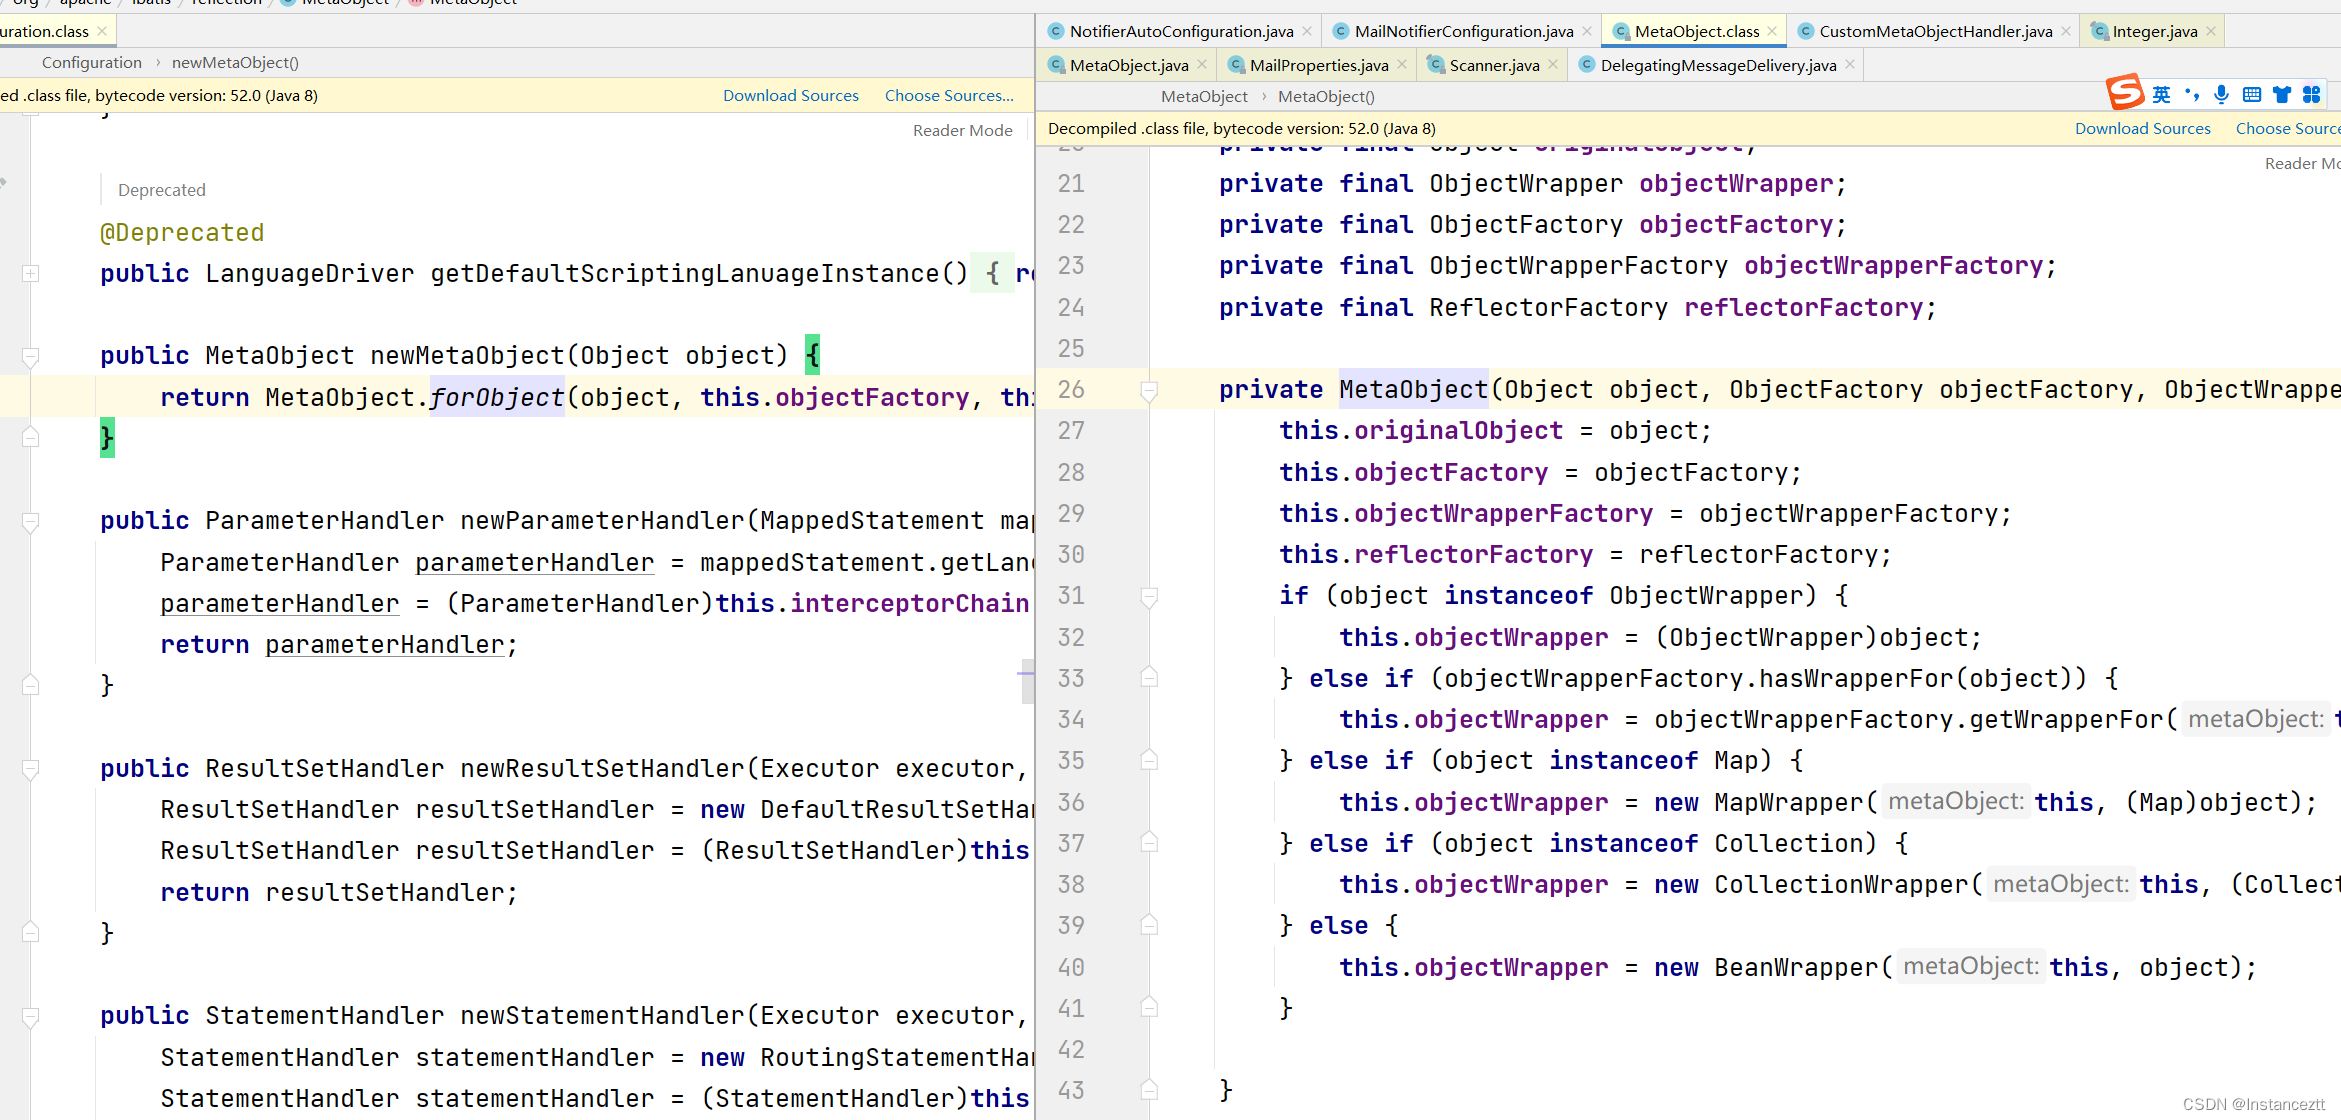Screen dimensions: 2341x1120
Task: Click MailNotifierConfiguration.java class icon
Action: pyautogui.click(x=1341, y=31)
